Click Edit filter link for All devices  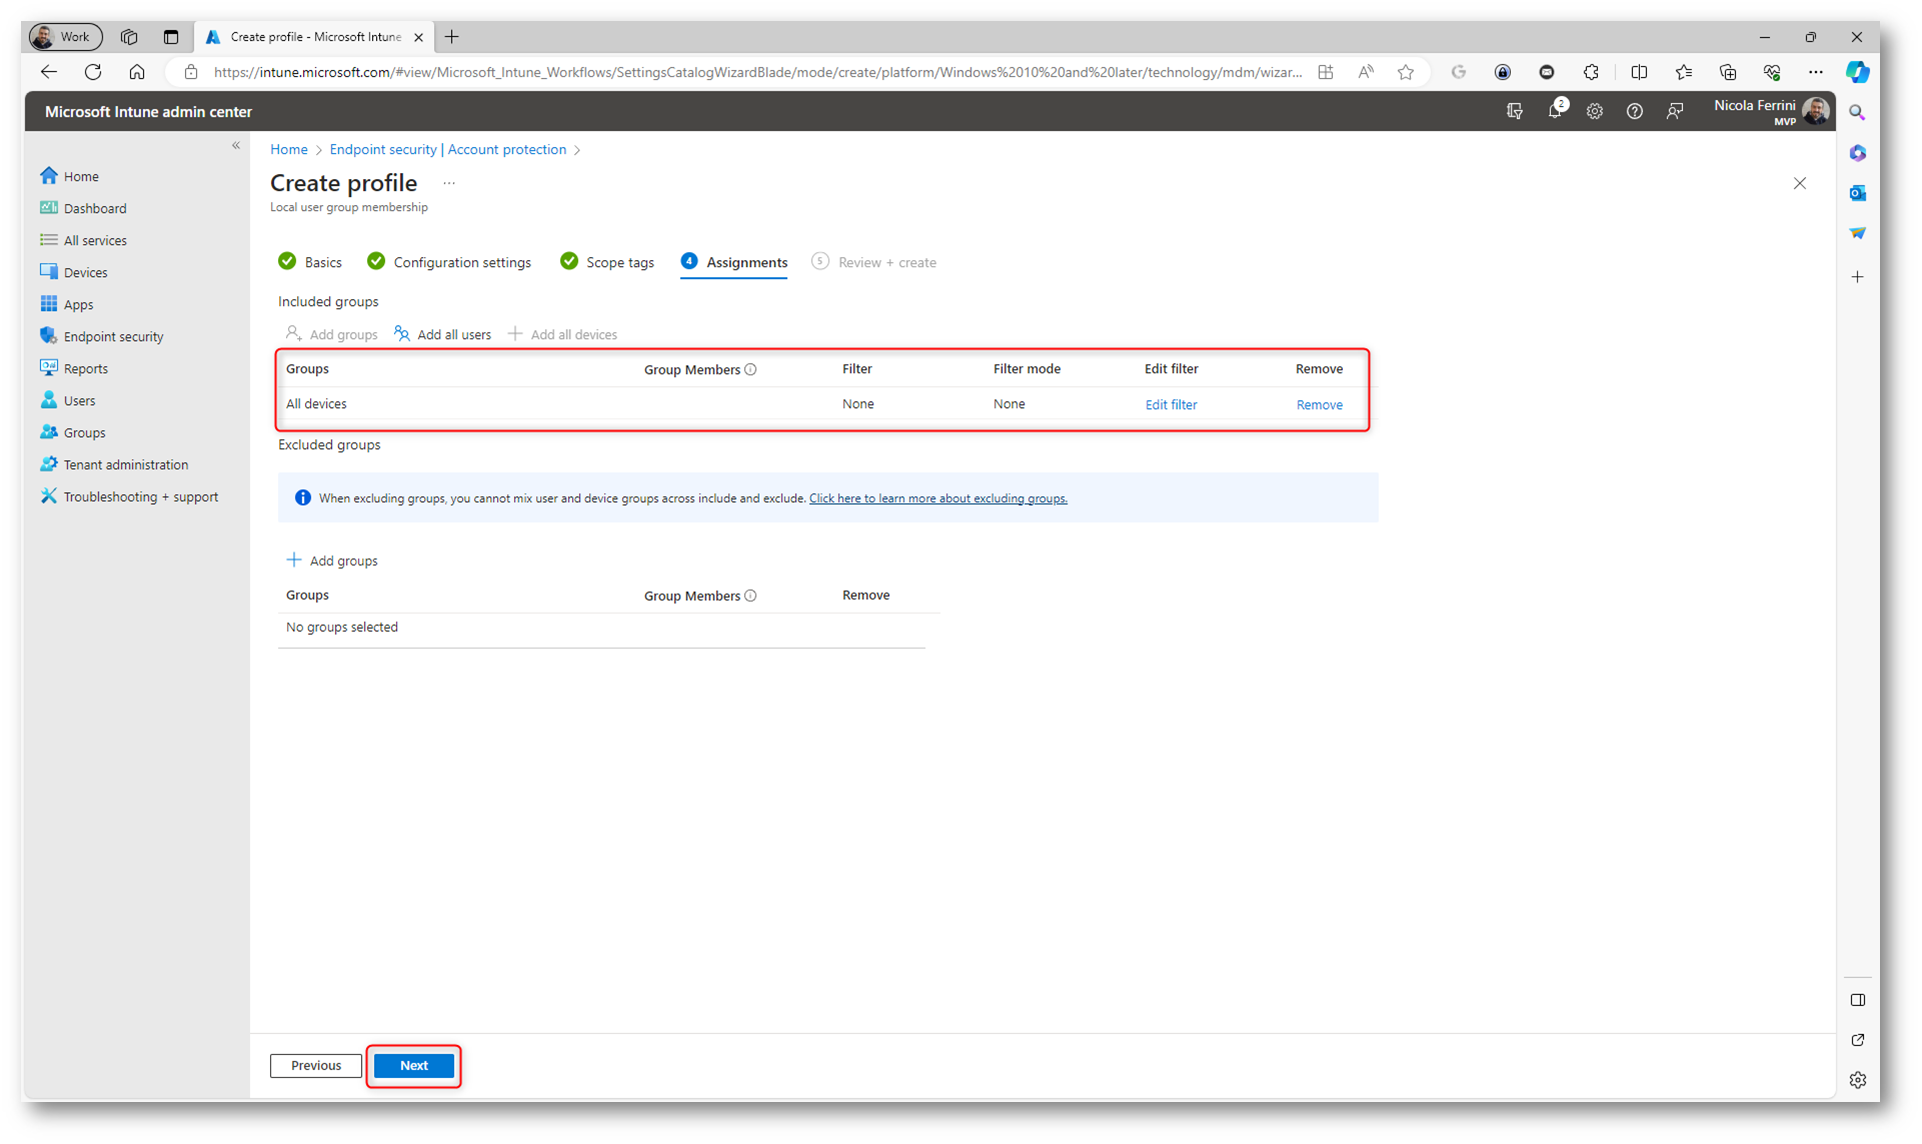[1170, 405]
